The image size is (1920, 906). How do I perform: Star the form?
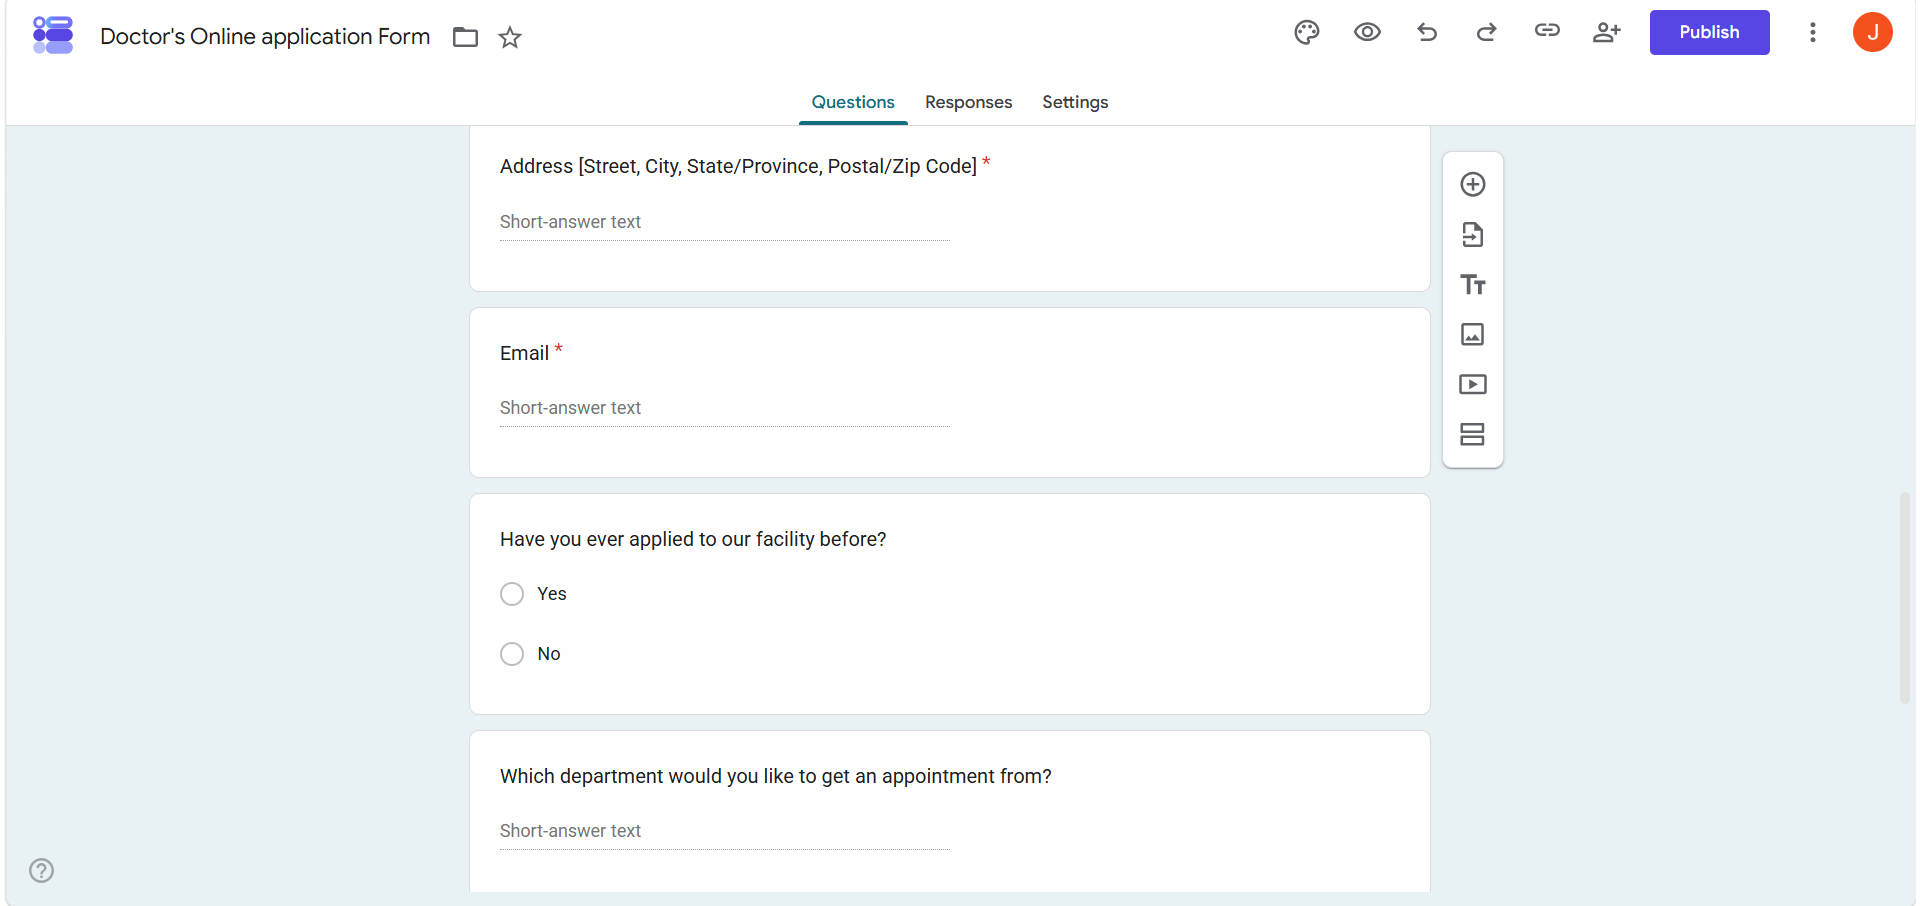click(510, 37)
